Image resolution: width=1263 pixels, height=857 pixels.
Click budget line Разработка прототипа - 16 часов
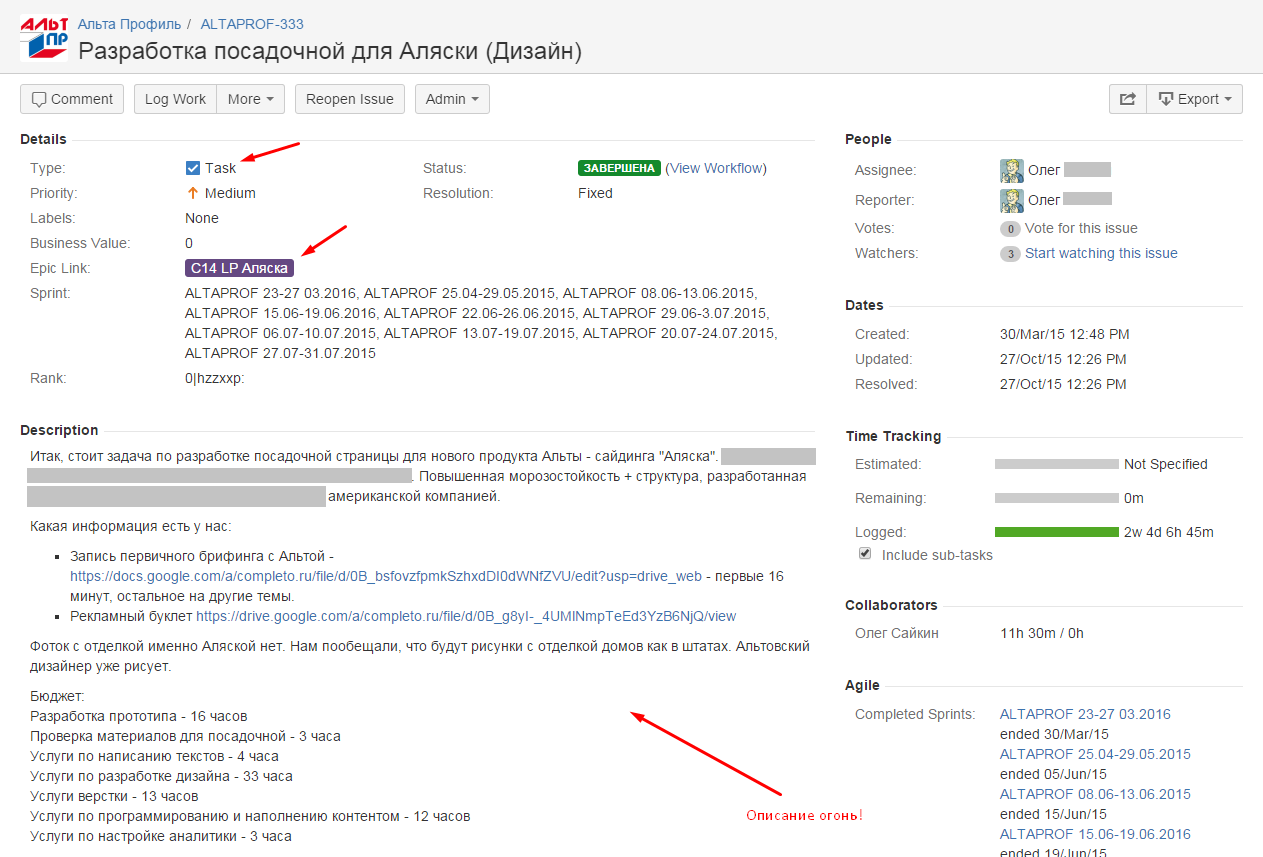coord(138,716)
